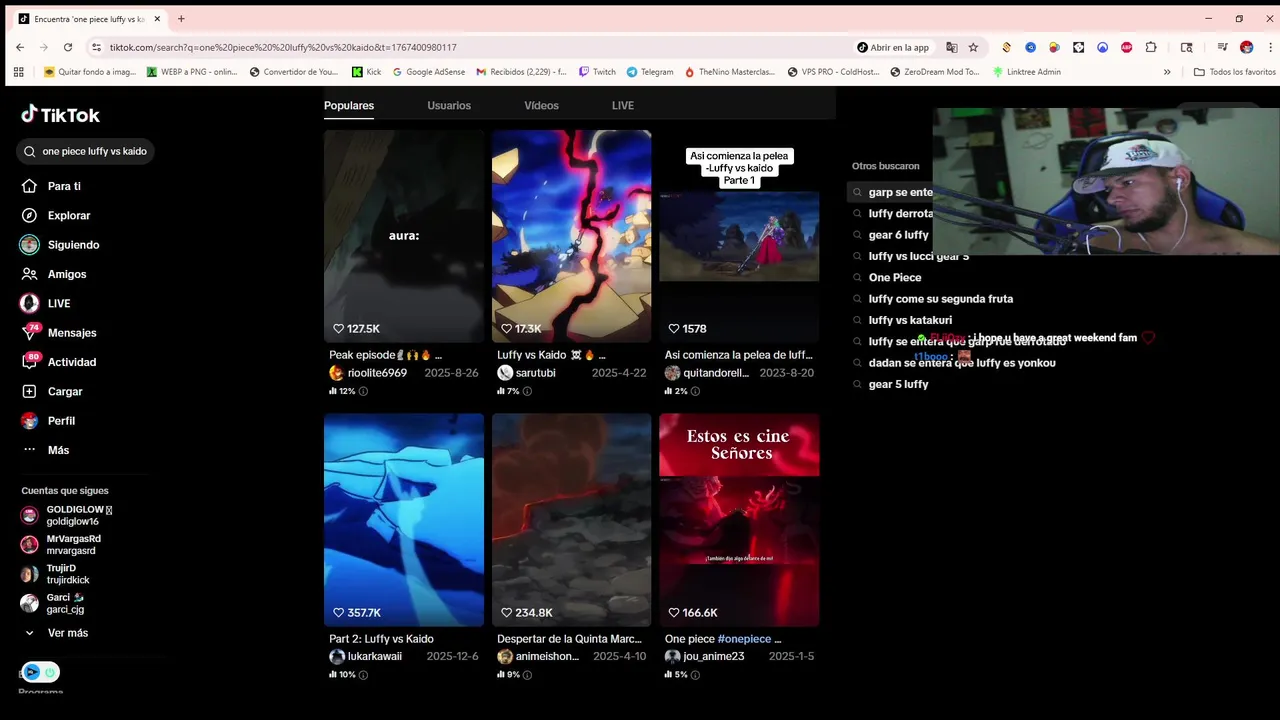
Task: Open the Kick bookmark
Action: (x=366, y=72)
